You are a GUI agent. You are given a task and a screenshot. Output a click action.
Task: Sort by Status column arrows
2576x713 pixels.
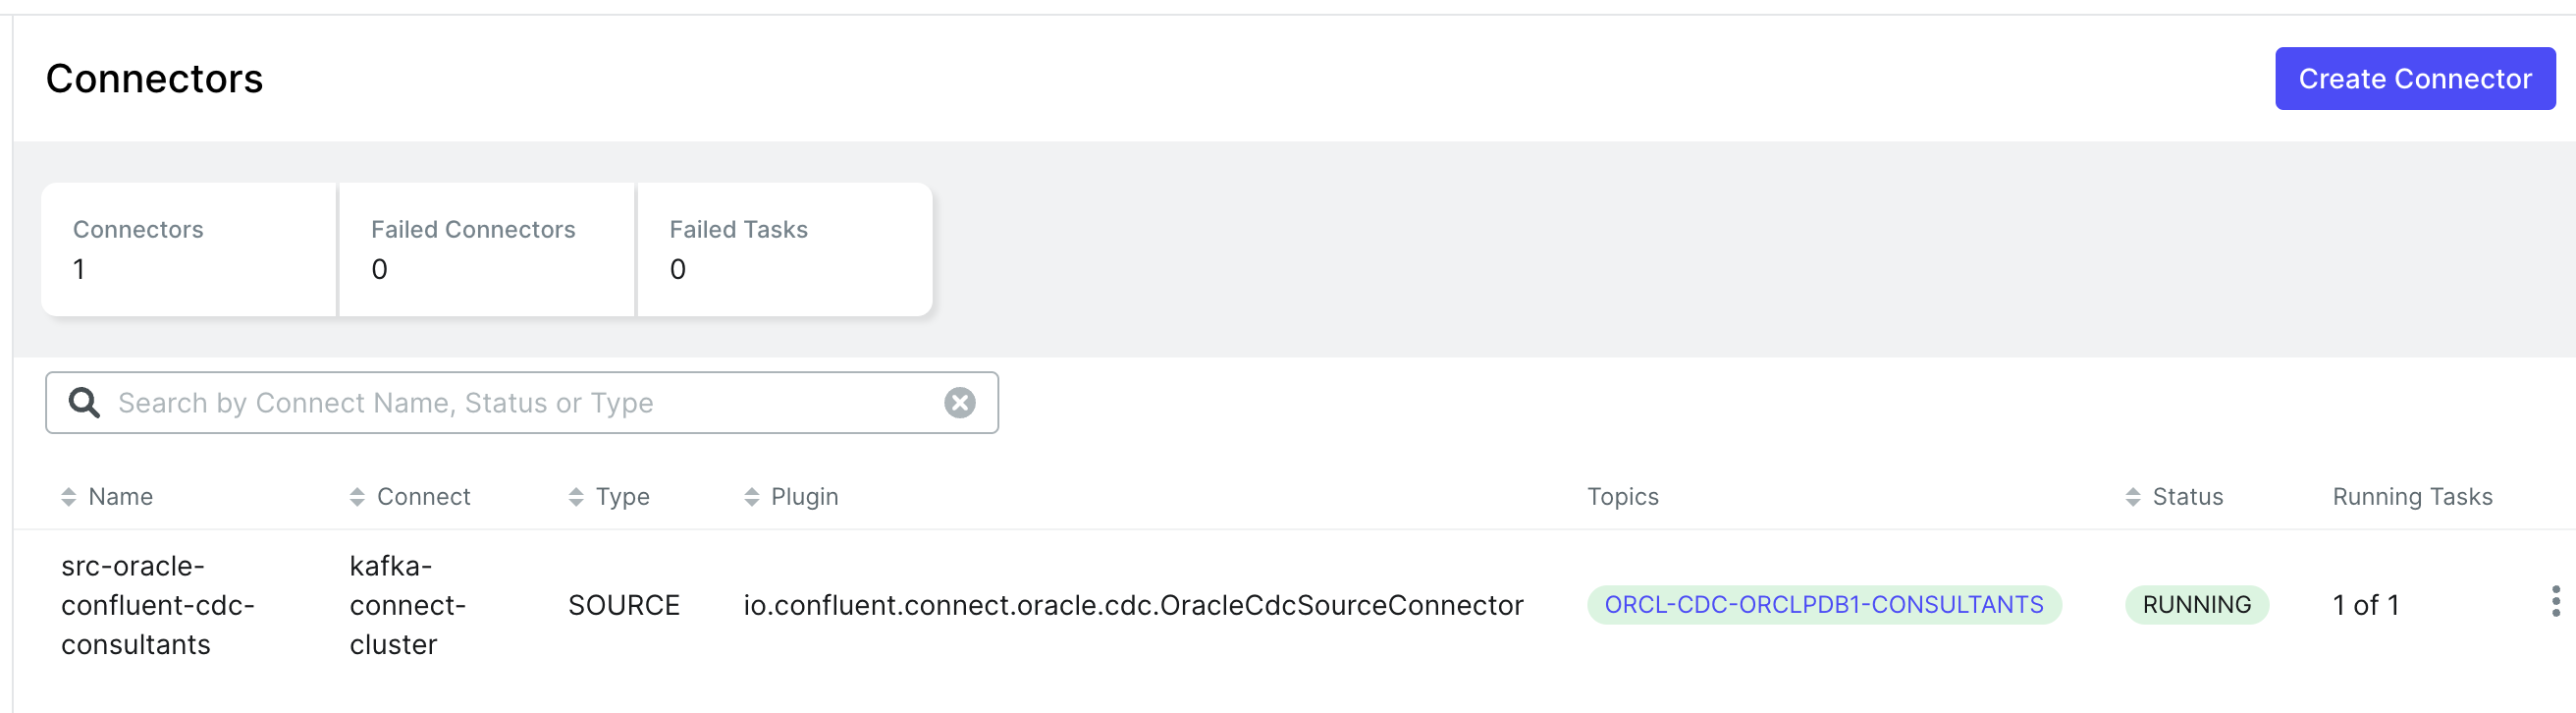(2133, 497)
